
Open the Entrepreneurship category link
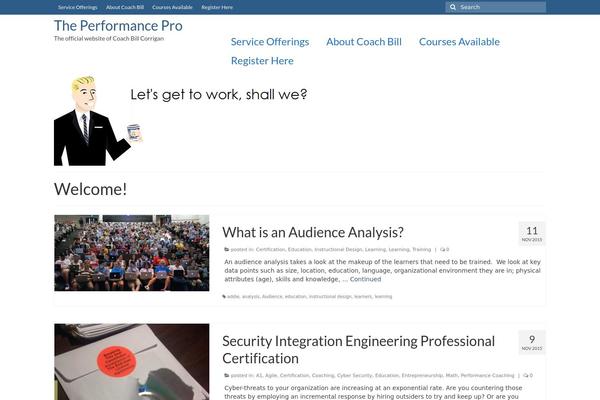click(x=422, y=376)
